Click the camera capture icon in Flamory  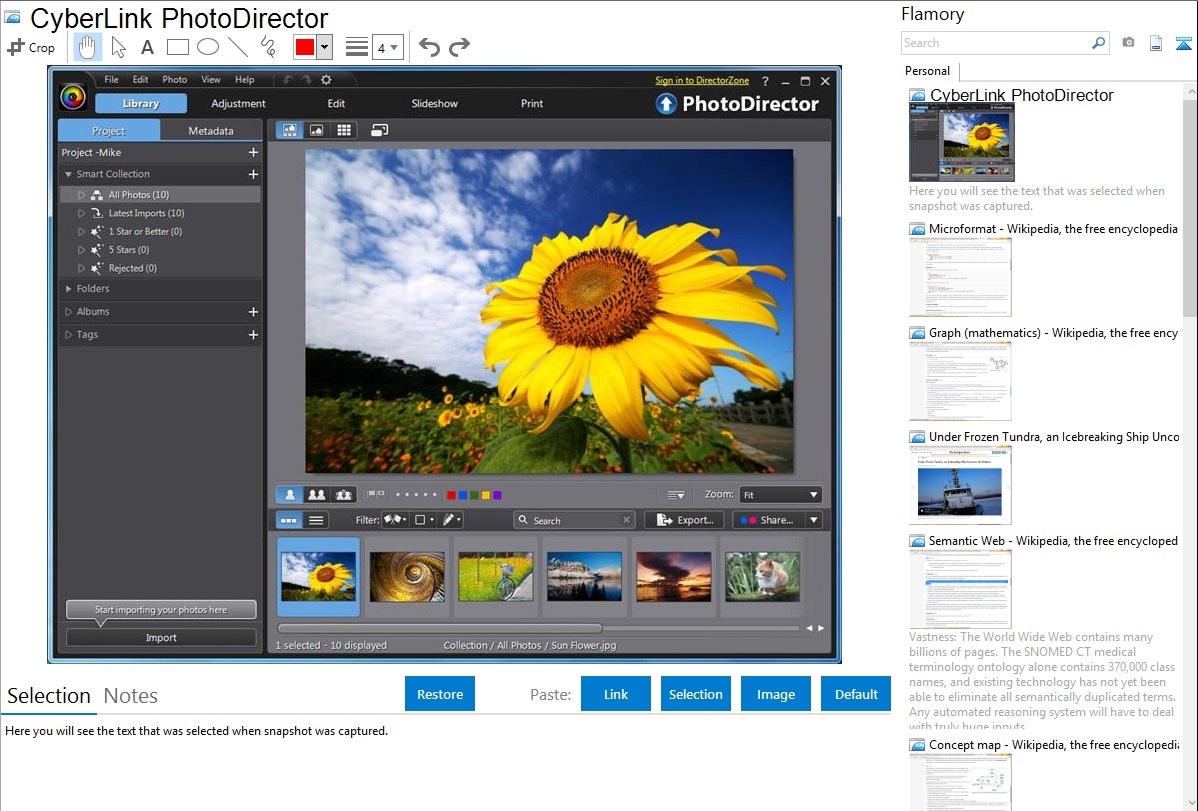pyautogui.click(x=1128, y=43)
